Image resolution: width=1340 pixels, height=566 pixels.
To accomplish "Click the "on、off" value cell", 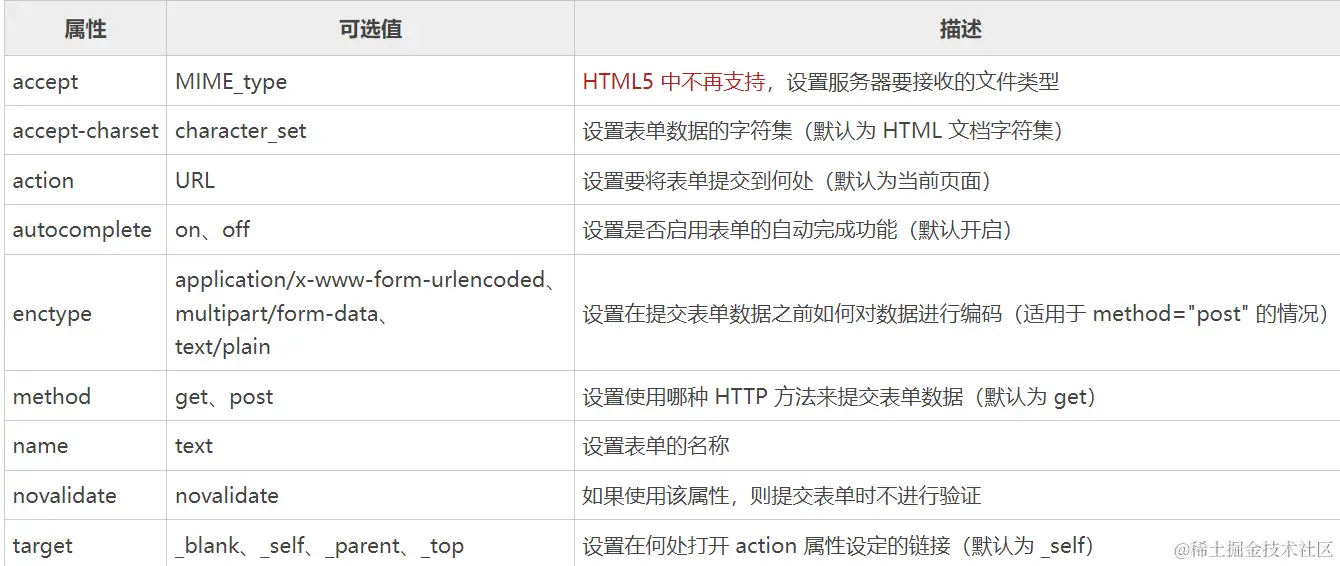I will 213,230.
